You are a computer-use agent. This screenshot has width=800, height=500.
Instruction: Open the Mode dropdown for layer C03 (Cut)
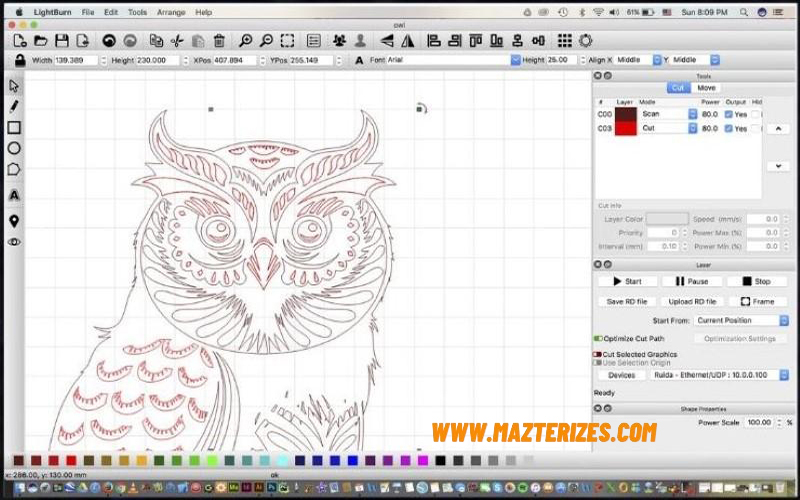point(668,129)
